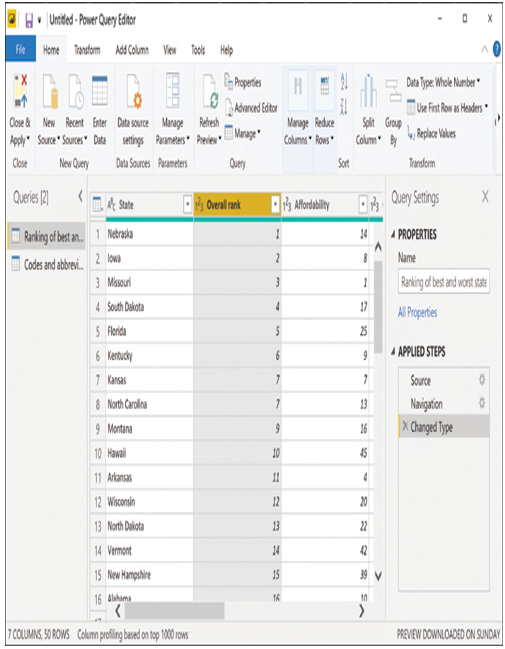Click Replace Values in ribbon
This screenshot has height=649, width=505.
(431, 133)
